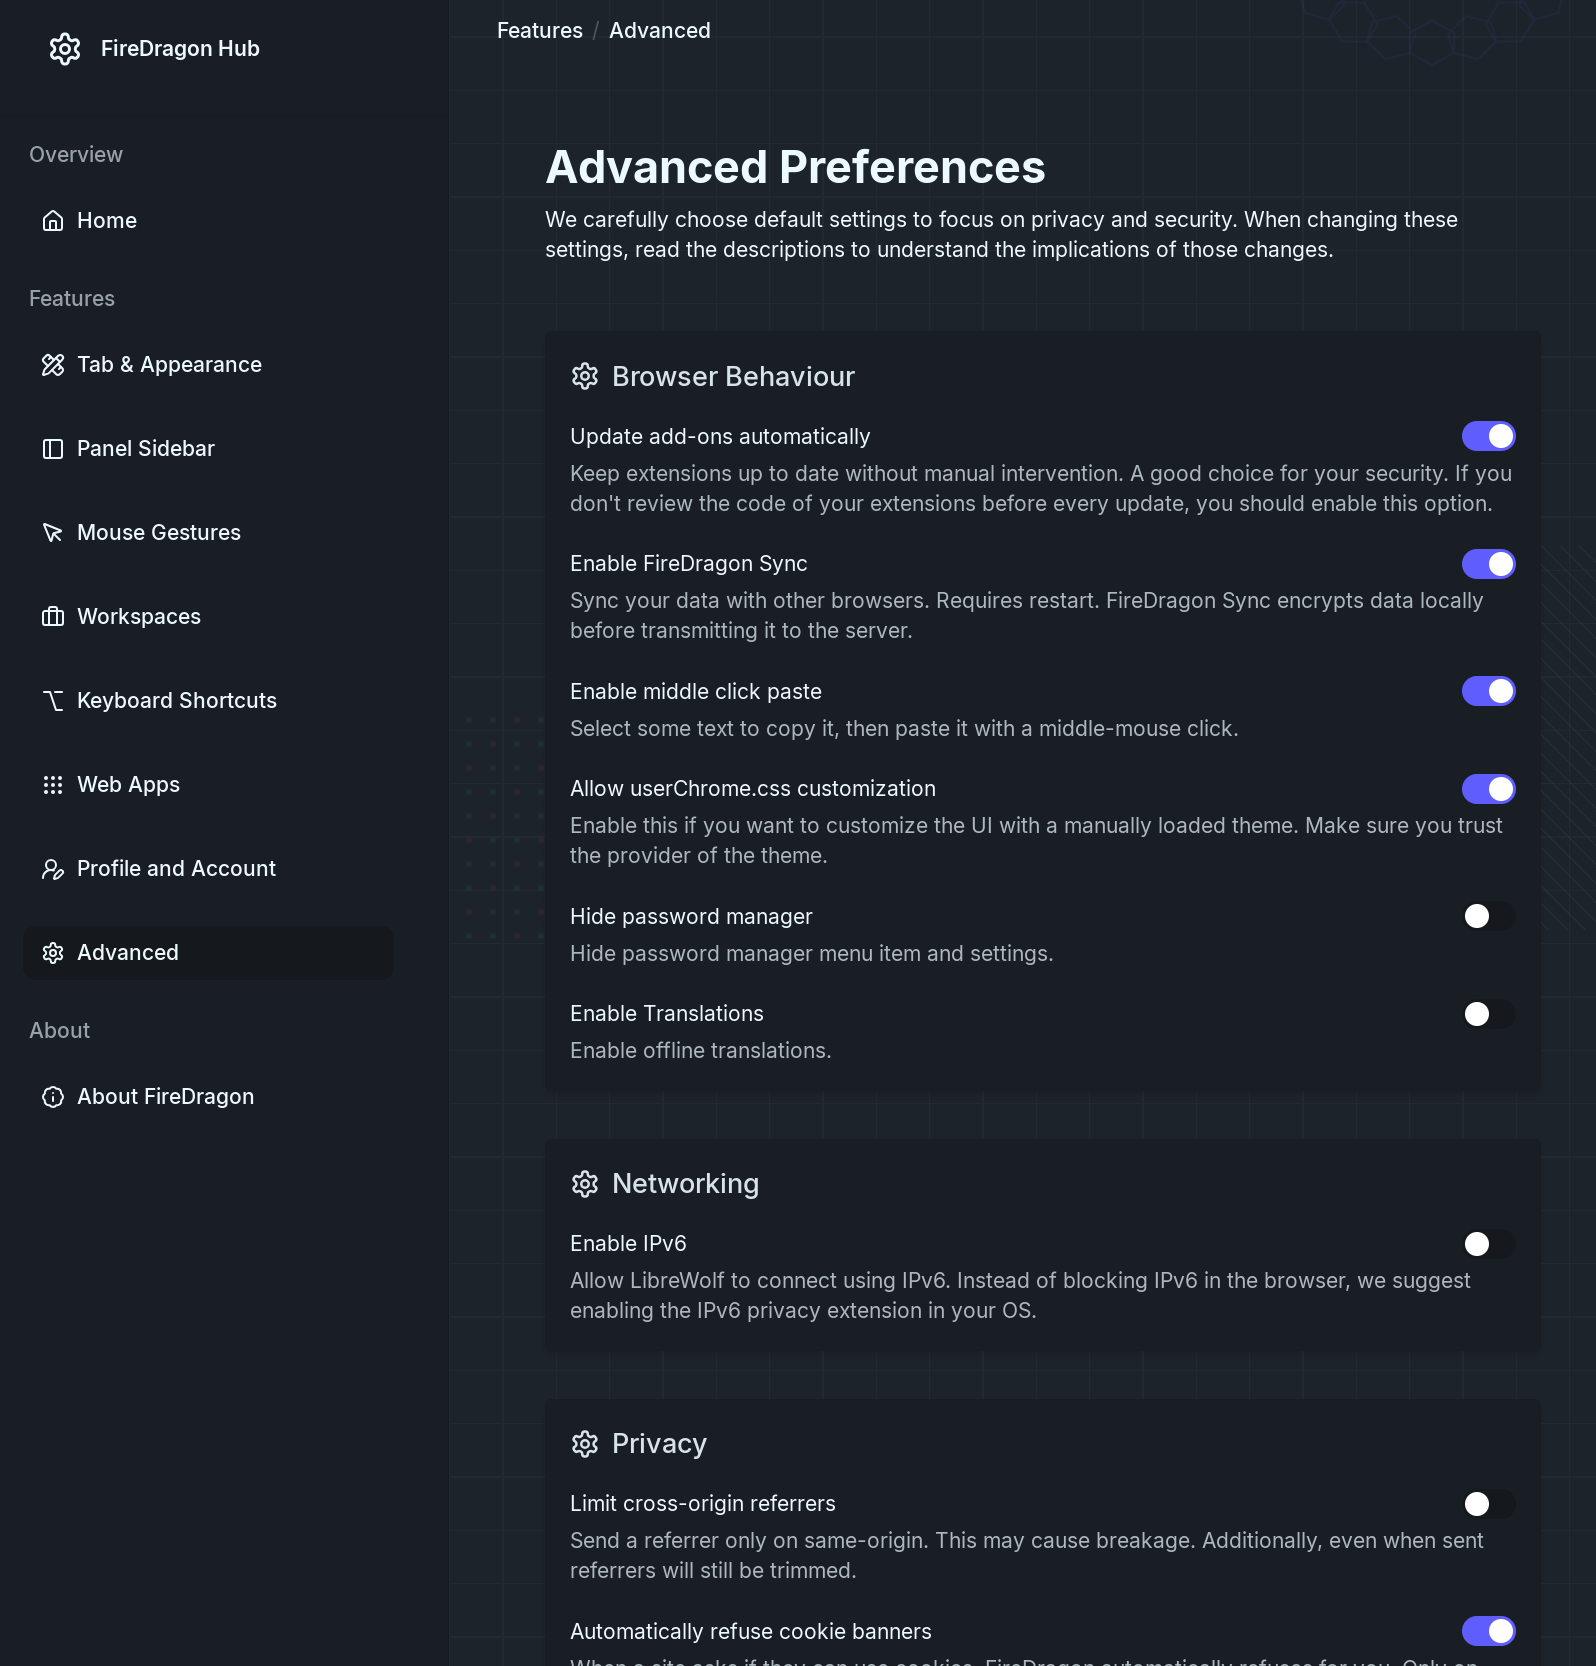Image resolution: width=1596 pixels, height=1666 pixels.
Task: Enable Limit cross-origin referrers switch
Action: [x=1488, y=1504]
